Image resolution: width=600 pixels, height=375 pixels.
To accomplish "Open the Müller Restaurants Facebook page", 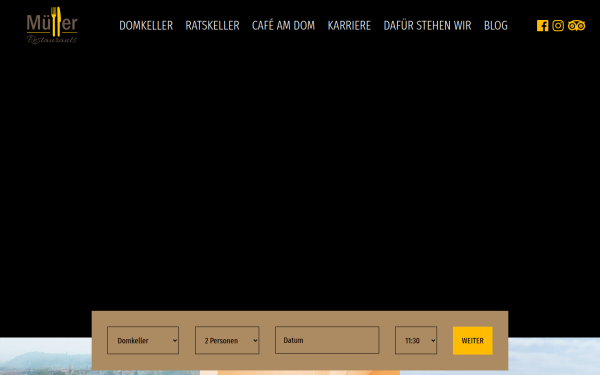I will (x=542, y=26).
